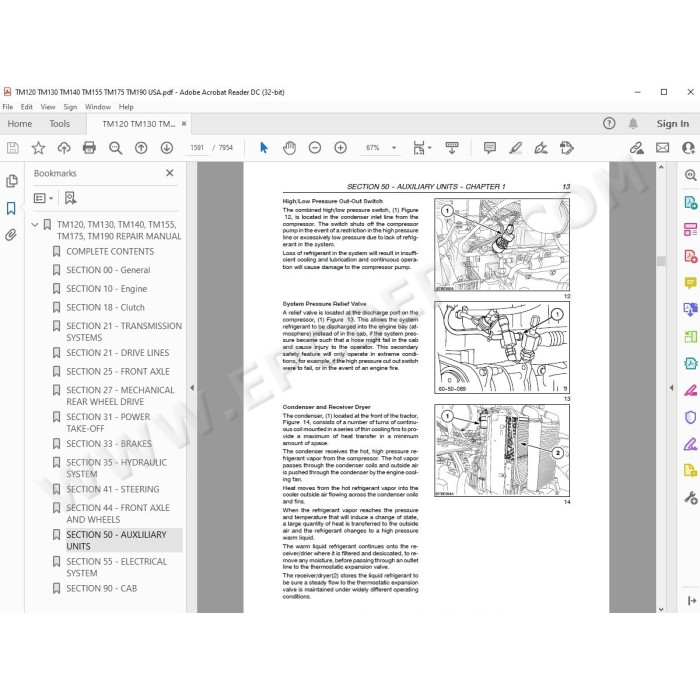Collapse the left navigation pane arrow
This screenshot has height=700, width=700.
pos(192,388)
